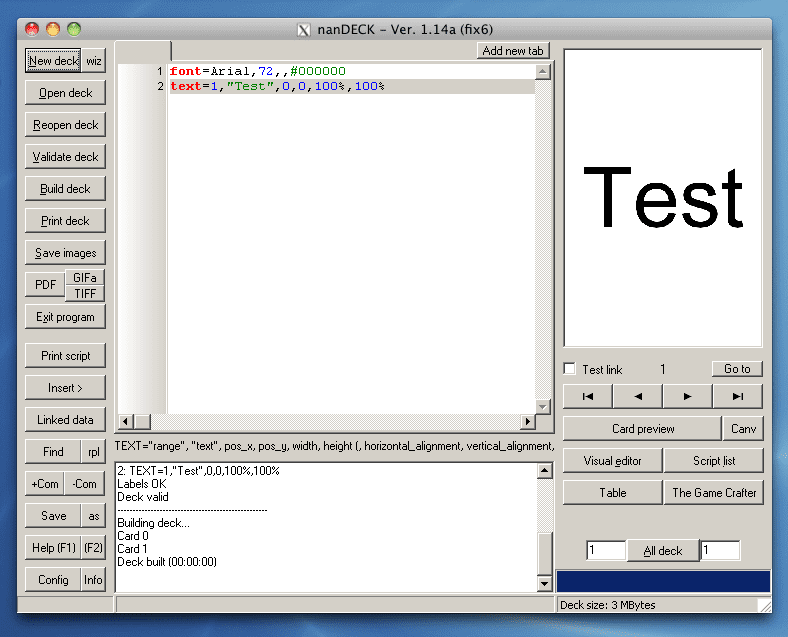This screenshot has width=788, height=637.
Task: Click the Save images button
Action: [65, 253]
